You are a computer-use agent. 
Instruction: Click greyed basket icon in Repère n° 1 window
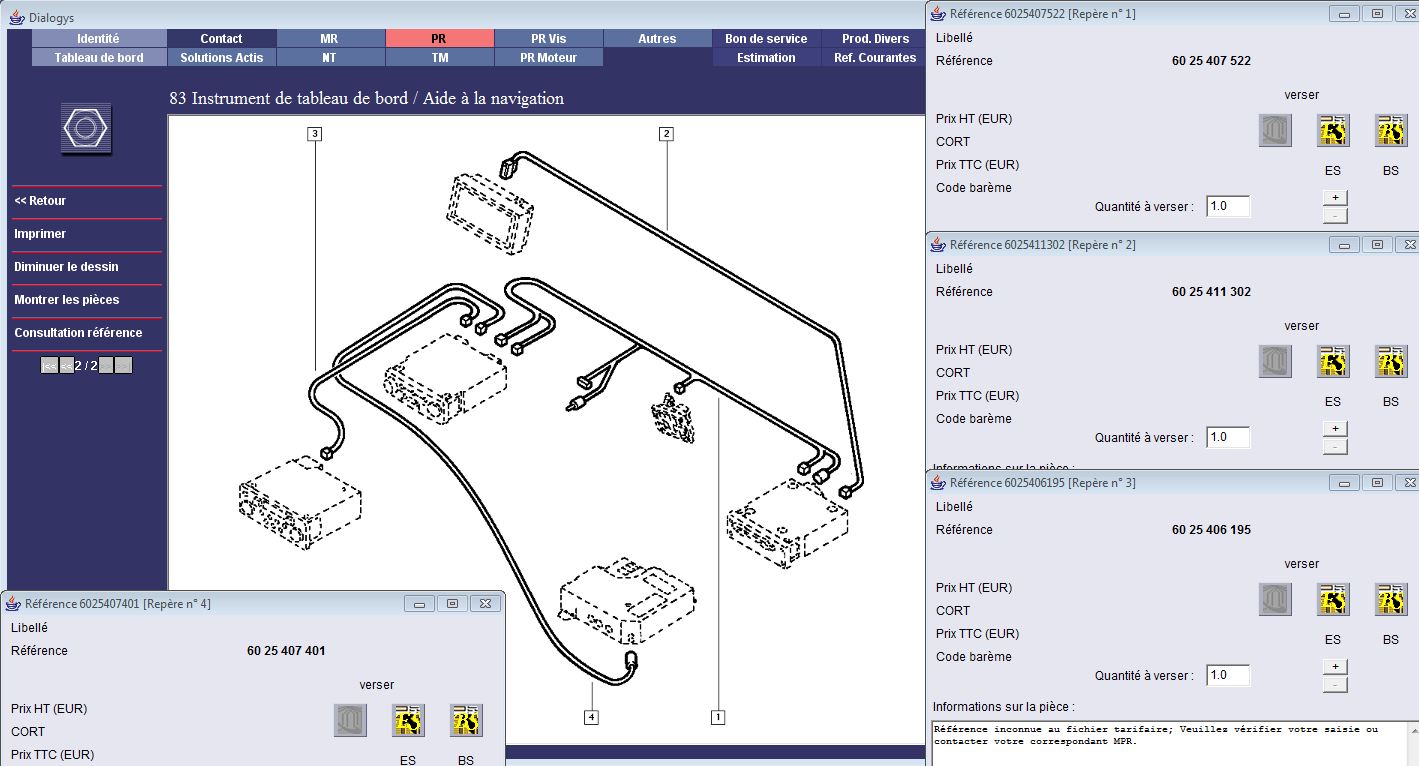(1275, 130)
